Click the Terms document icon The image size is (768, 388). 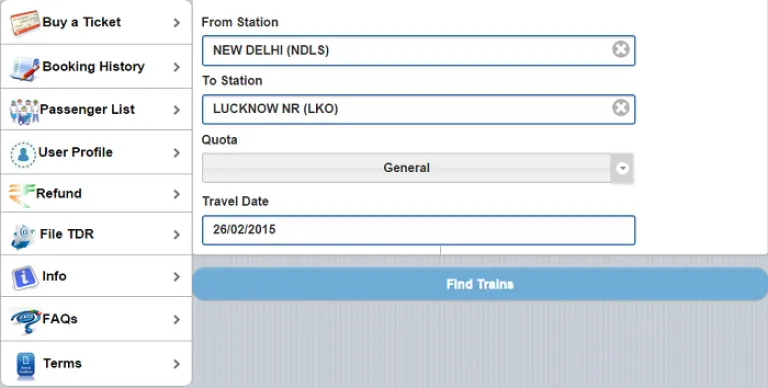[x=26, y=365]
